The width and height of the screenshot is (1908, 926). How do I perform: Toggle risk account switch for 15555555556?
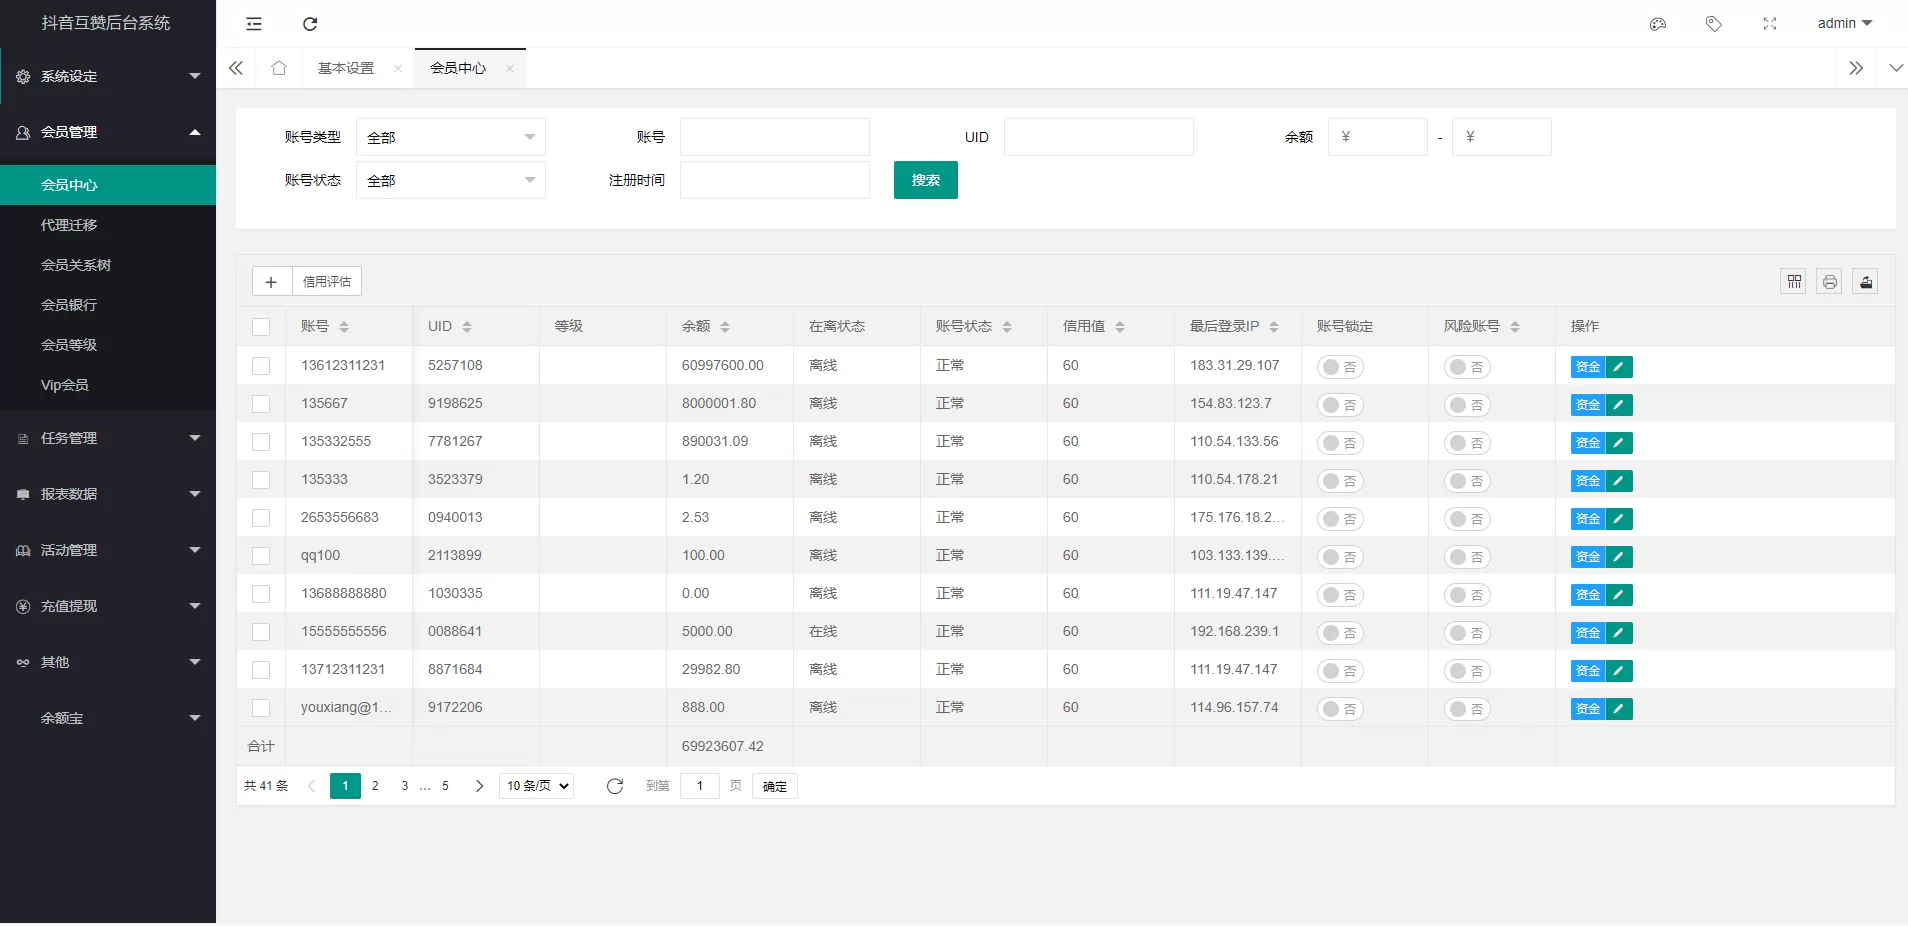coord(1467,633)
